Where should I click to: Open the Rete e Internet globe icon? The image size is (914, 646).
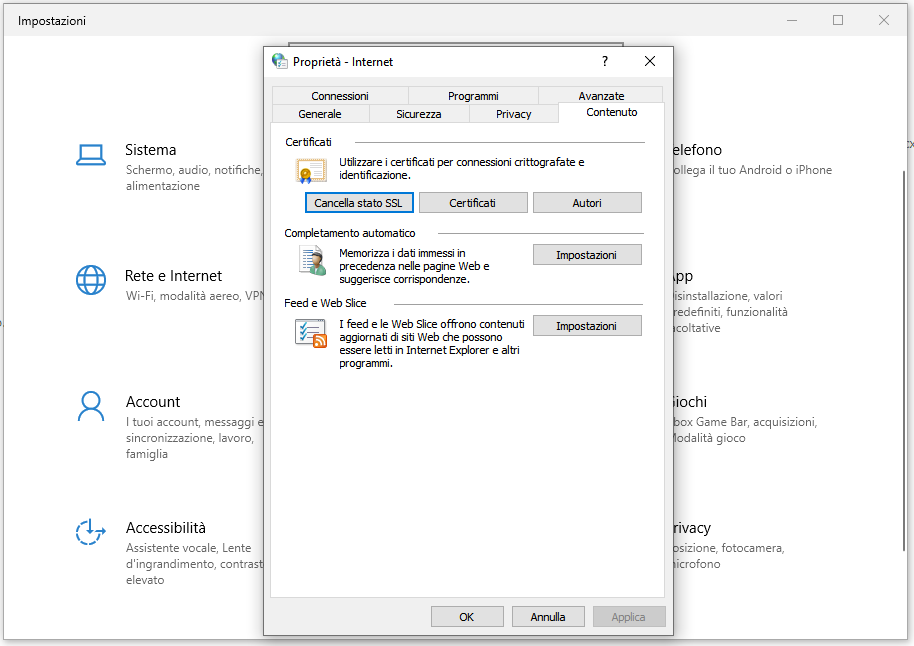(x=91, y=280)
